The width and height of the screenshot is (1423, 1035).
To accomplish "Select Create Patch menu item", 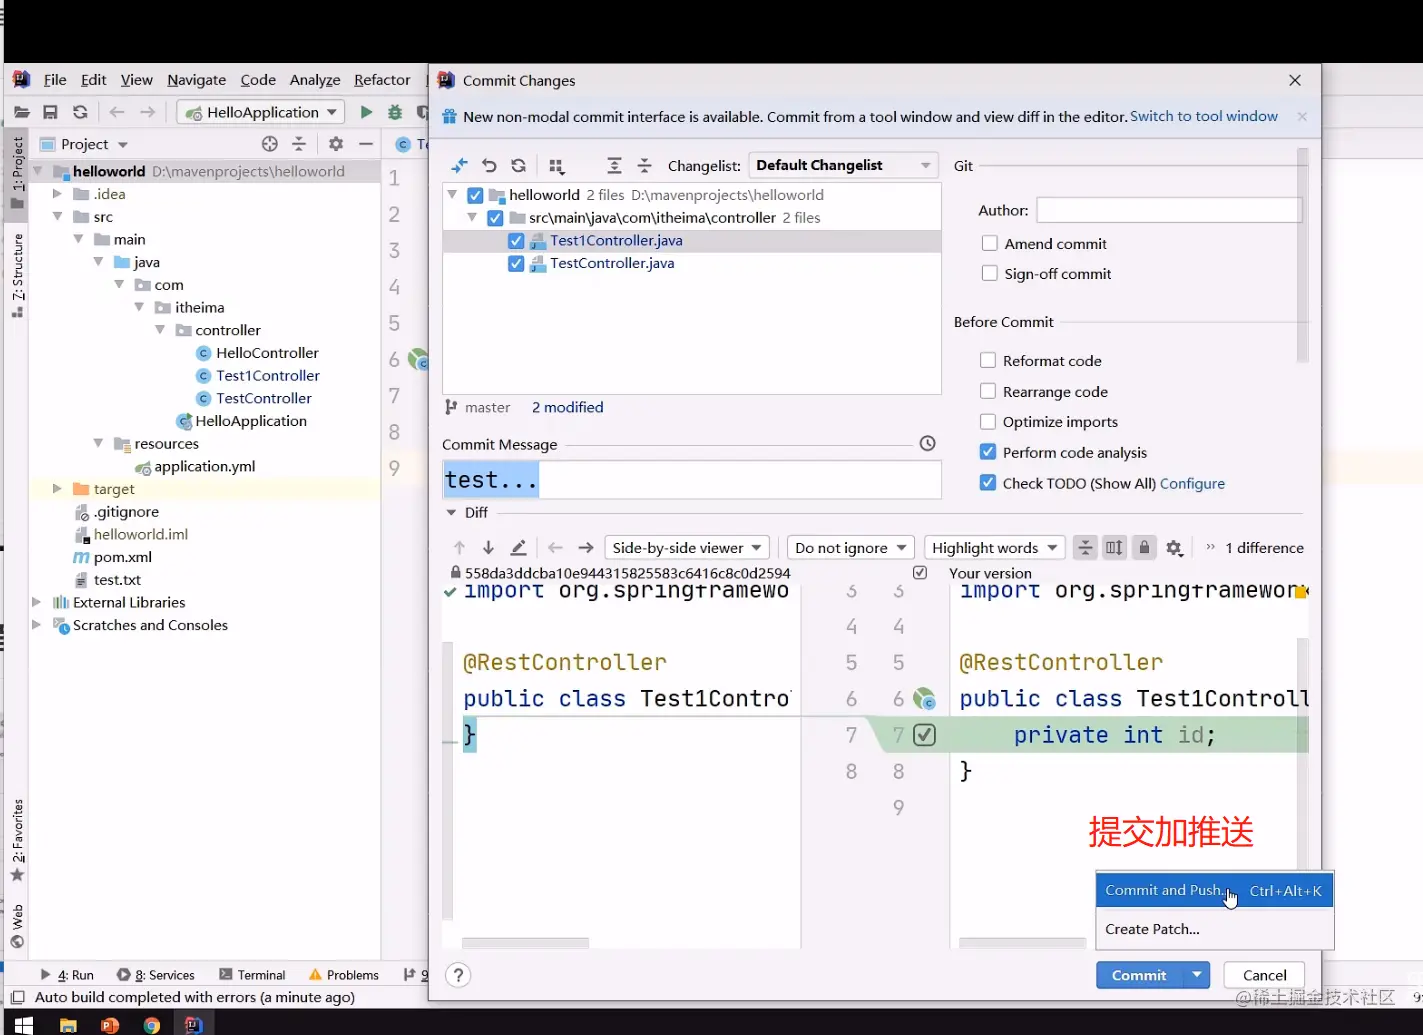I will 1214,929.
